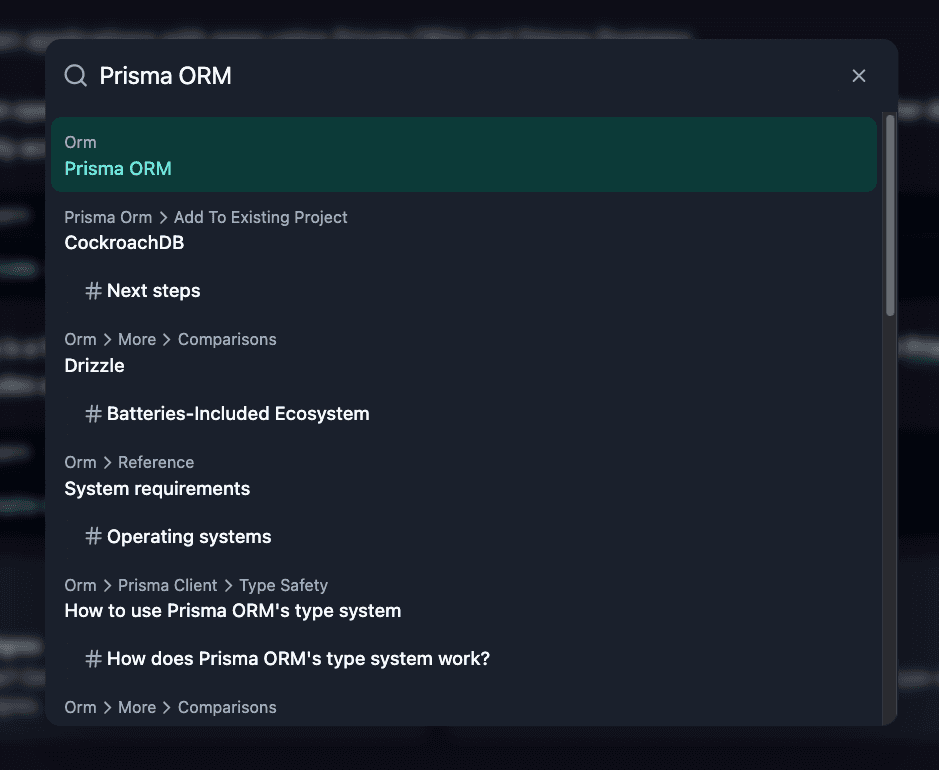The image size is (939, 770).
Task: Jump to the Next steps section
Action: point(155,290)
